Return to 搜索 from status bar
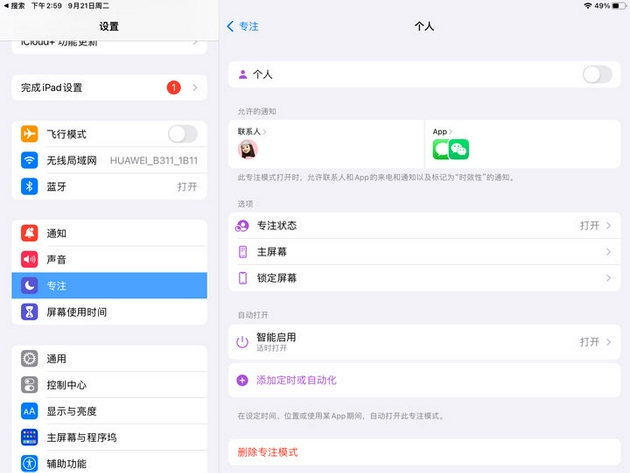The height and width of the screenshot is (473, 630). (x=14, y=6)
